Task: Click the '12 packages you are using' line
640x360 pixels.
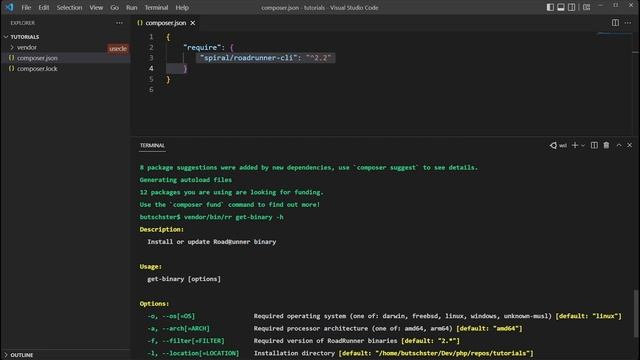Action: point(231,192)
